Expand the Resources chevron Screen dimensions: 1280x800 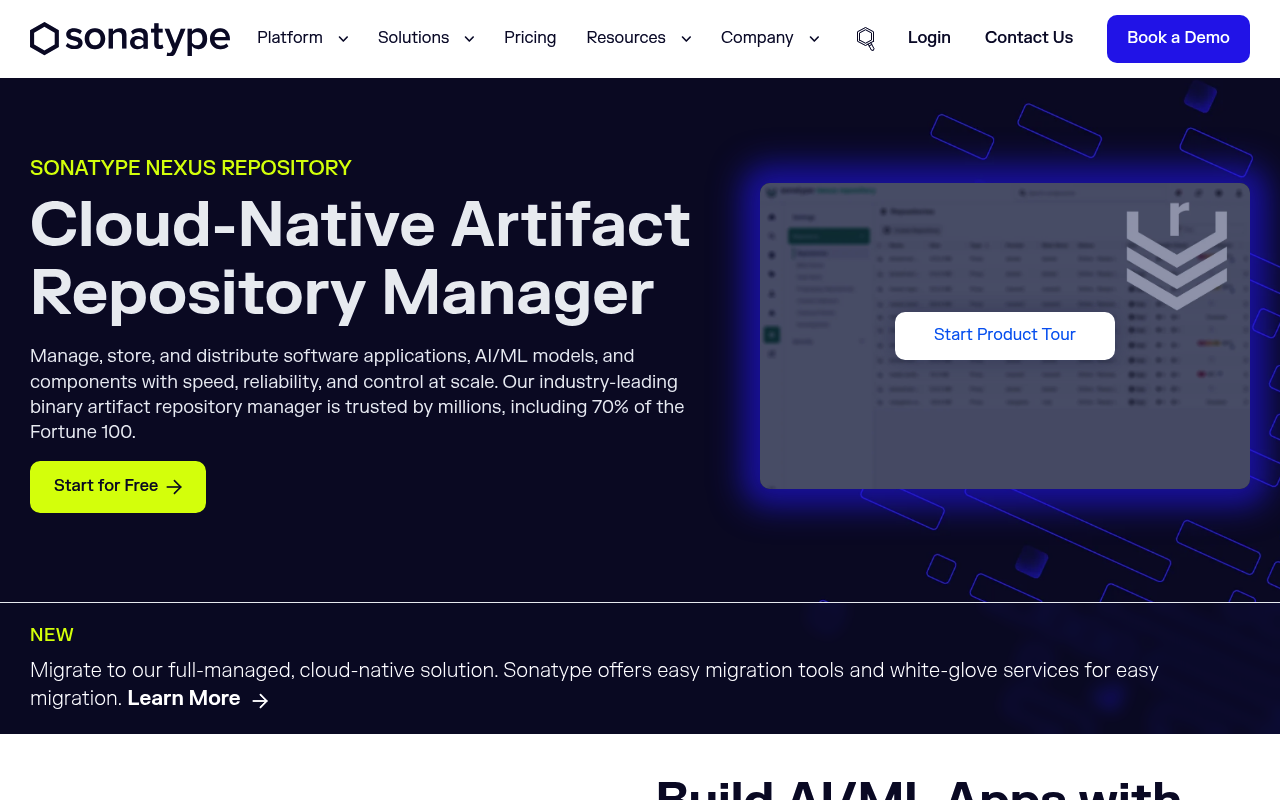tap(686, 39)
